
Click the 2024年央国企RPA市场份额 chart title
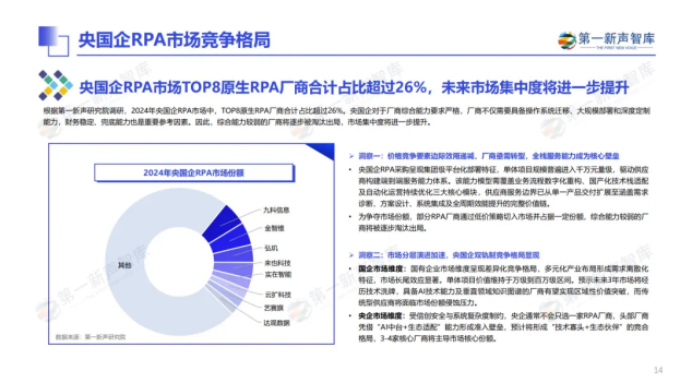(x=194, y=173)
